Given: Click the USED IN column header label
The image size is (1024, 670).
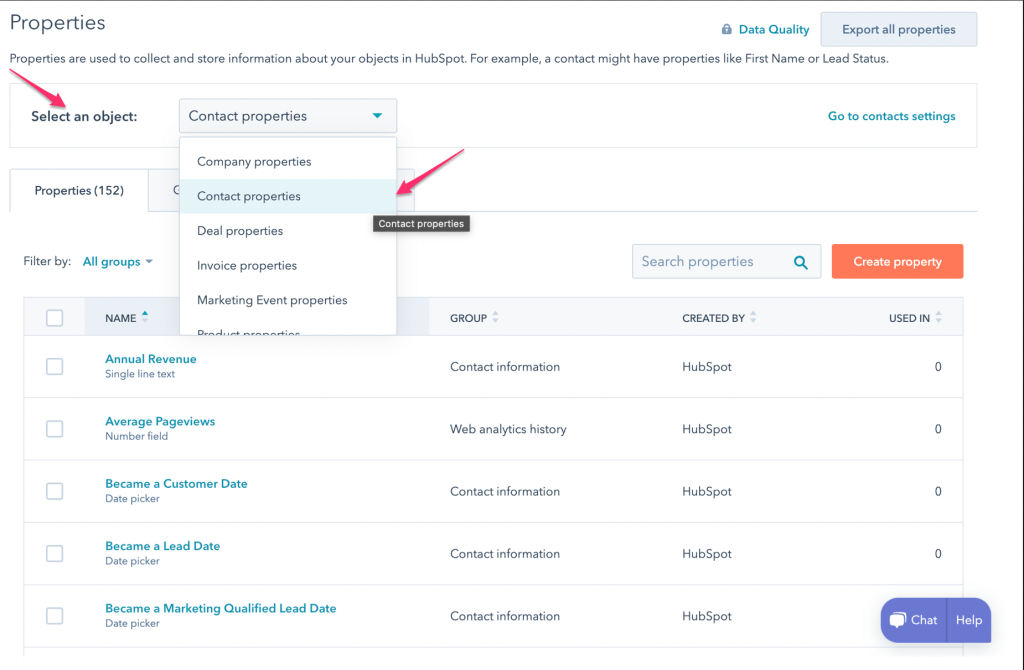Looking at the screenshot, I should pos(909,318).
